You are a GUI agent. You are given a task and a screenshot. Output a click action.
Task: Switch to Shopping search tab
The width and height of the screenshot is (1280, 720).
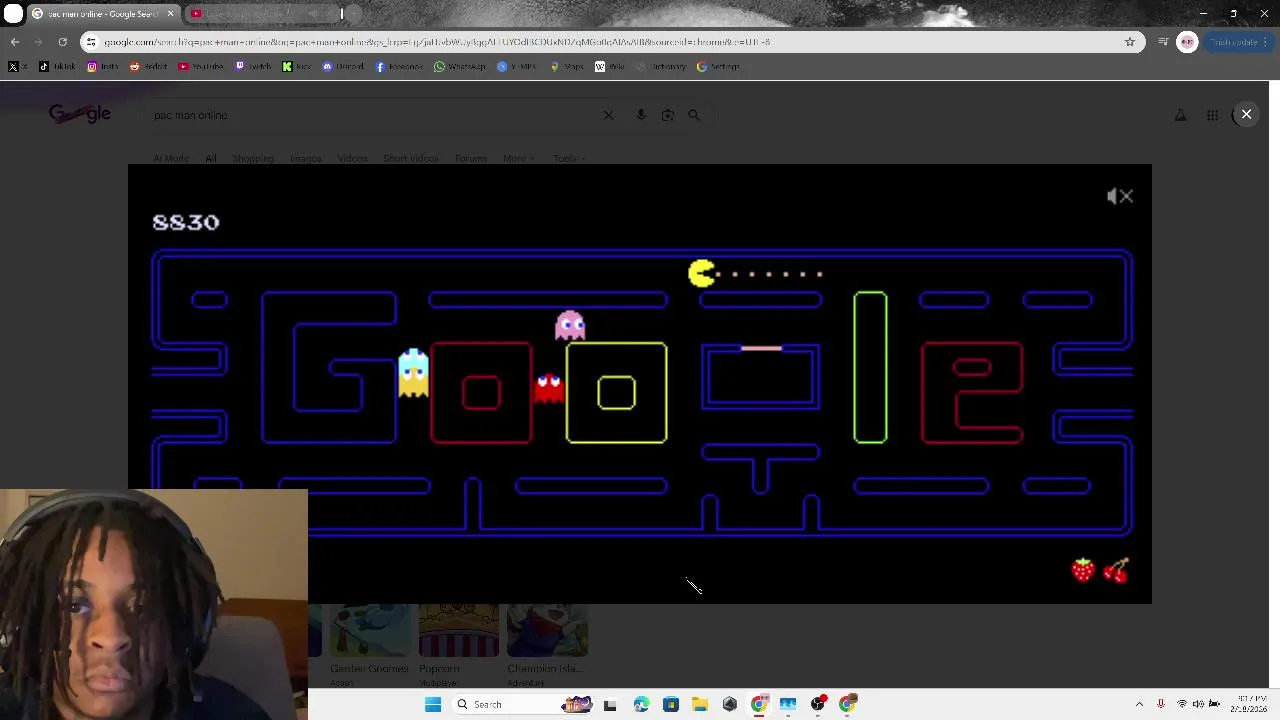point(253,158)
